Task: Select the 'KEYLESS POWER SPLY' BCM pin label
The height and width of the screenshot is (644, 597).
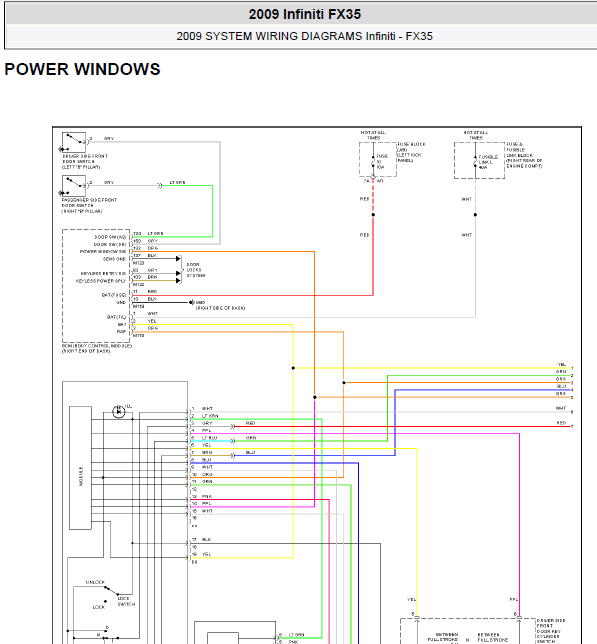Action: click(101, 281)
